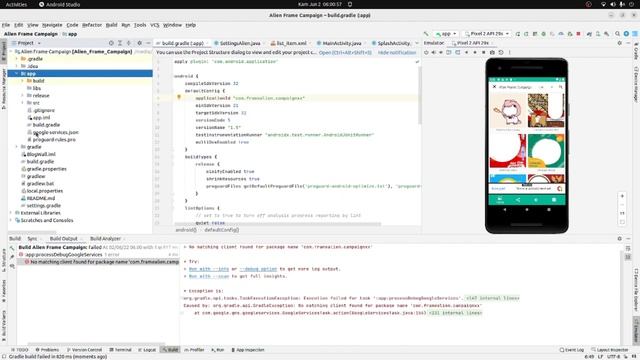Toggle the Build Variants side tab
The width and height of the screenshot is (640, 360).
pos(4,325)
